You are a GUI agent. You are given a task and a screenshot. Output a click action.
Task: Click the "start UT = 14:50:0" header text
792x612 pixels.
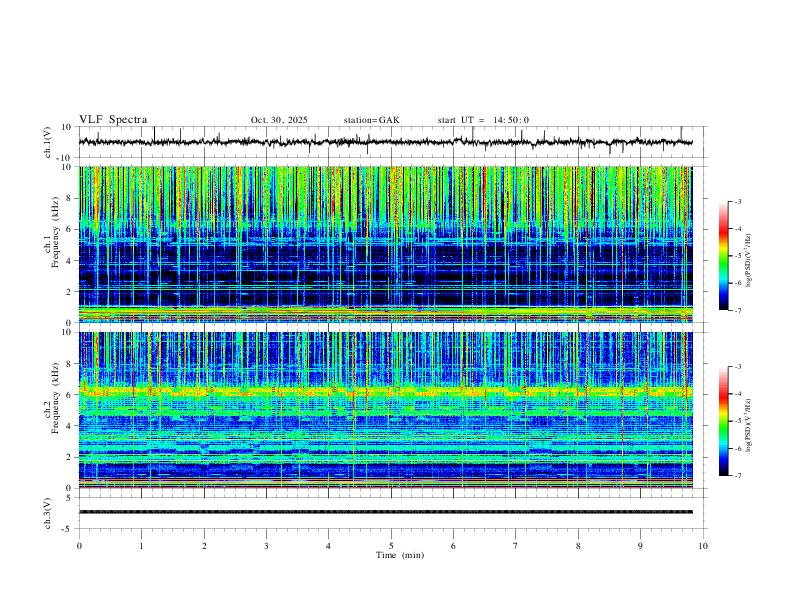point(483,120)
